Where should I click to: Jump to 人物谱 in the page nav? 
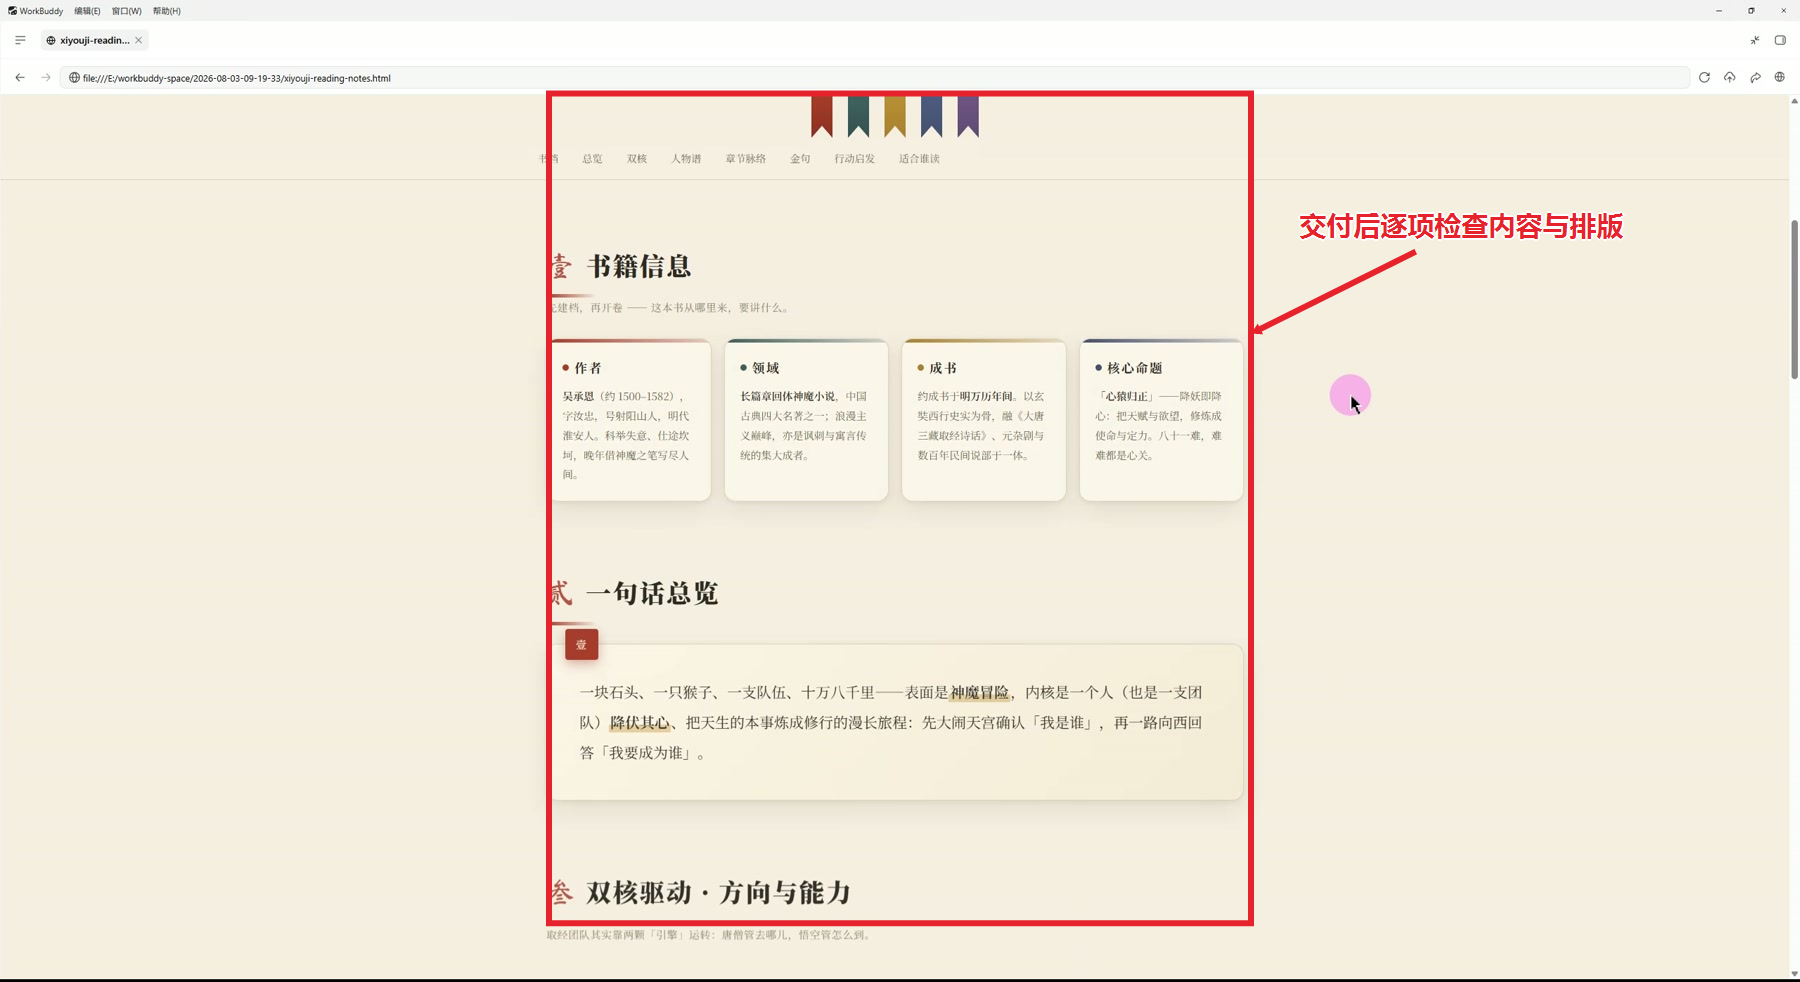686,159
